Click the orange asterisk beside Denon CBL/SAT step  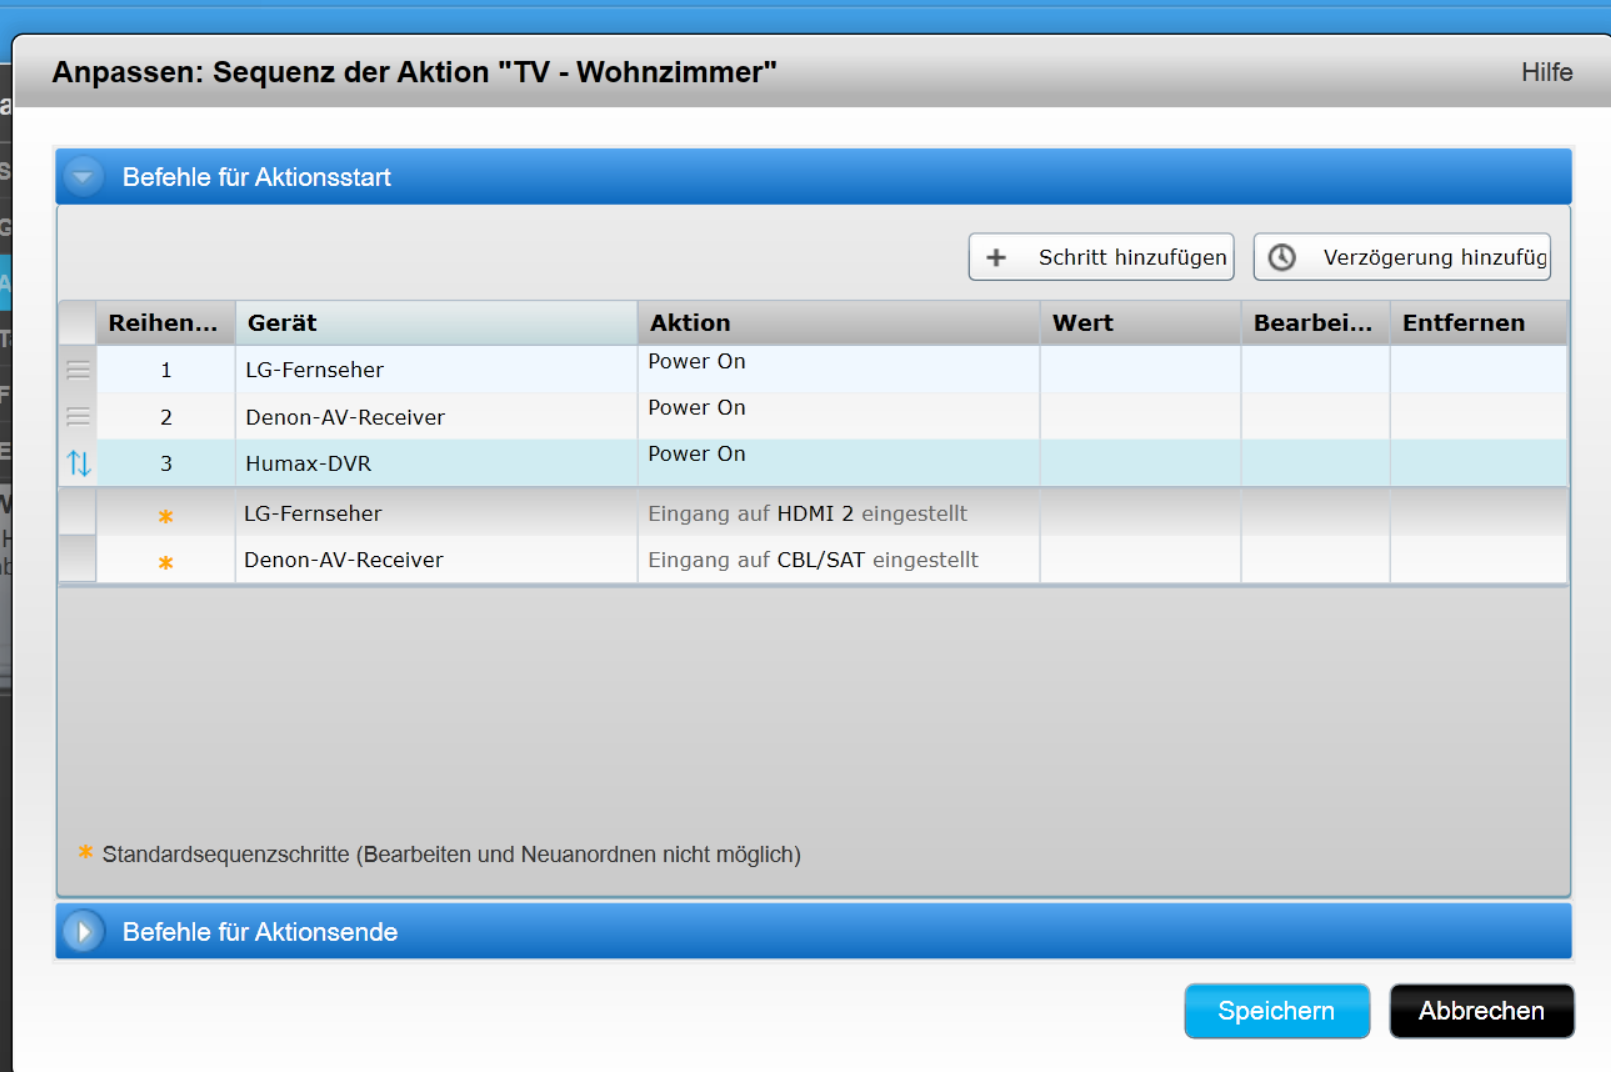pyautogui.click(x=166, y=562)
